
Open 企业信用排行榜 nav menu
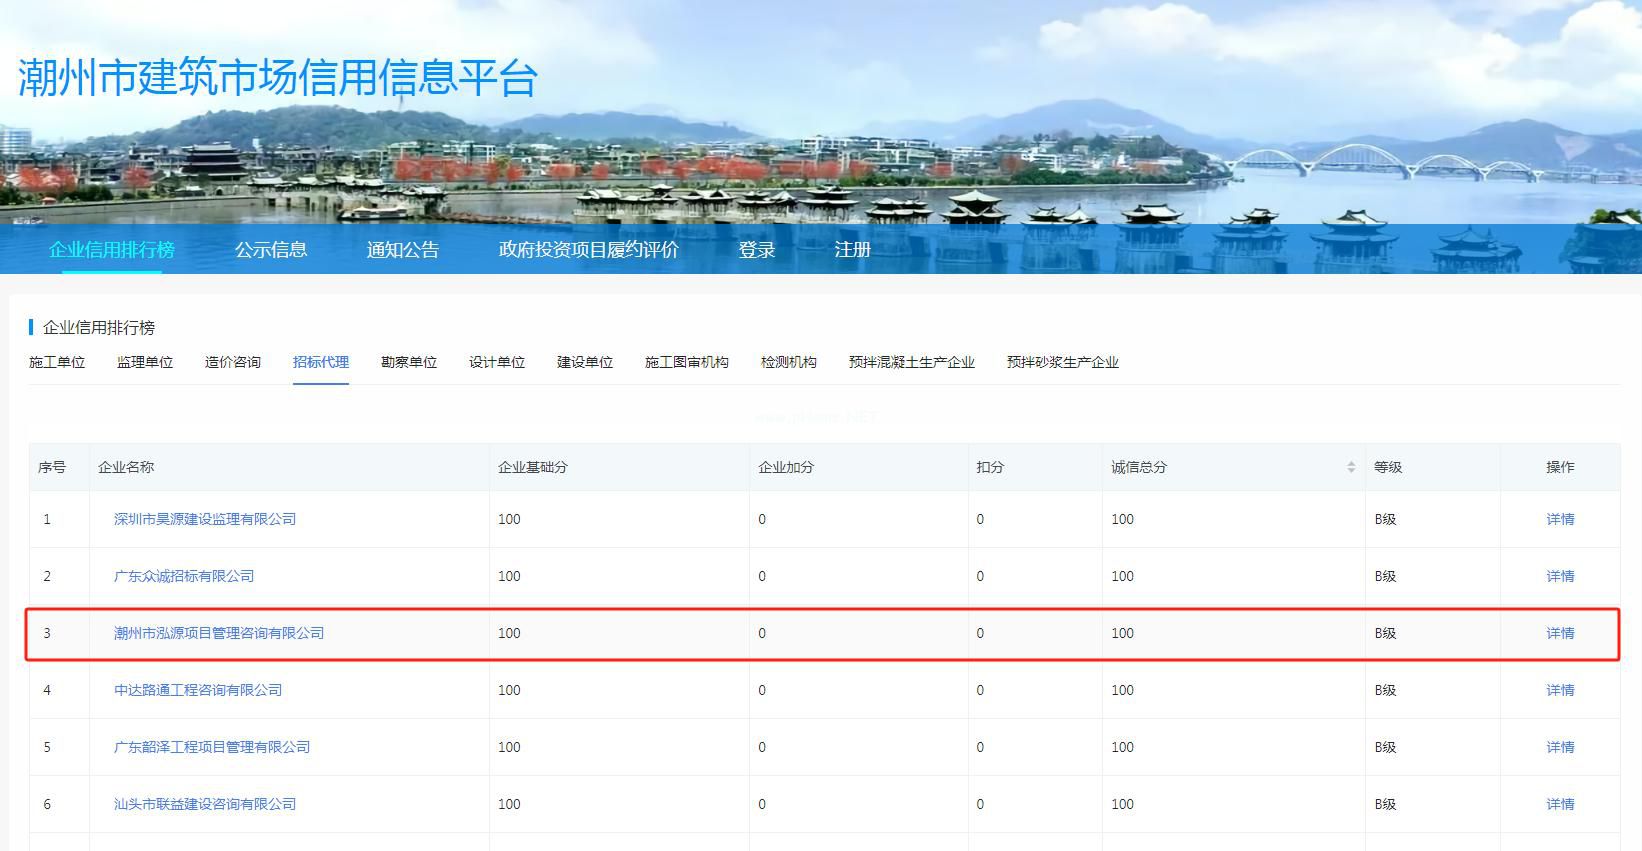[x=112, y=250]
